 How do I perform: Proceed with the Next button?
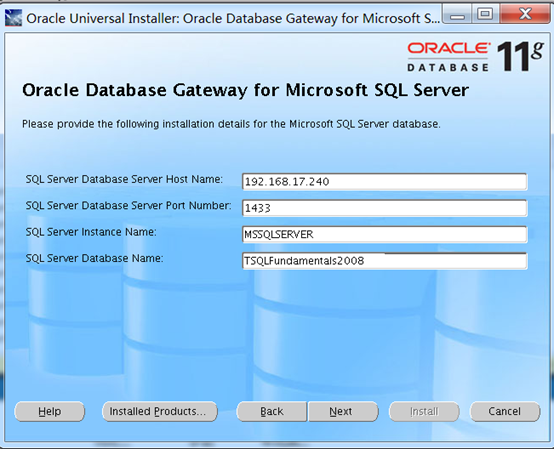coord(343,411)
